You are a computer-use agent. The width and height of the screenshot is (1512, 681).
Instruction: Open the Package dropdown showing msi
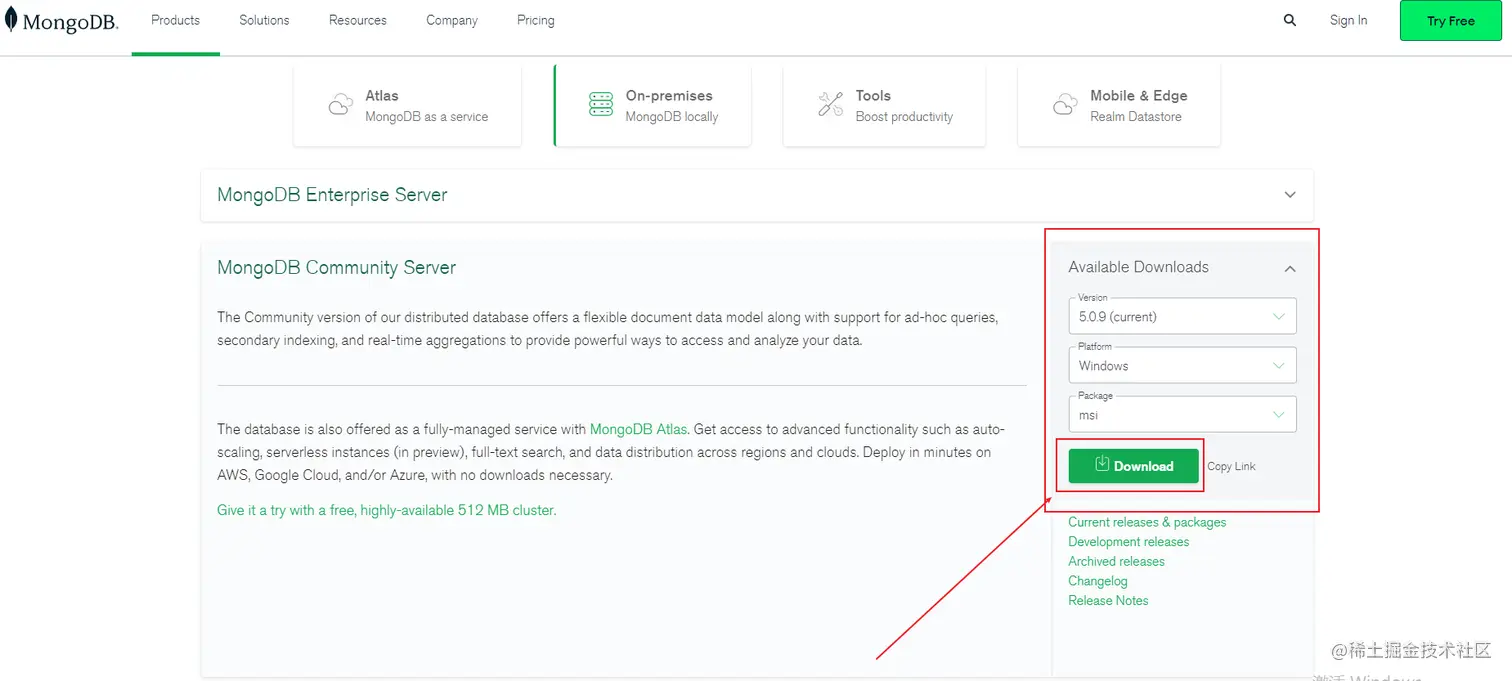(1182, 414)
